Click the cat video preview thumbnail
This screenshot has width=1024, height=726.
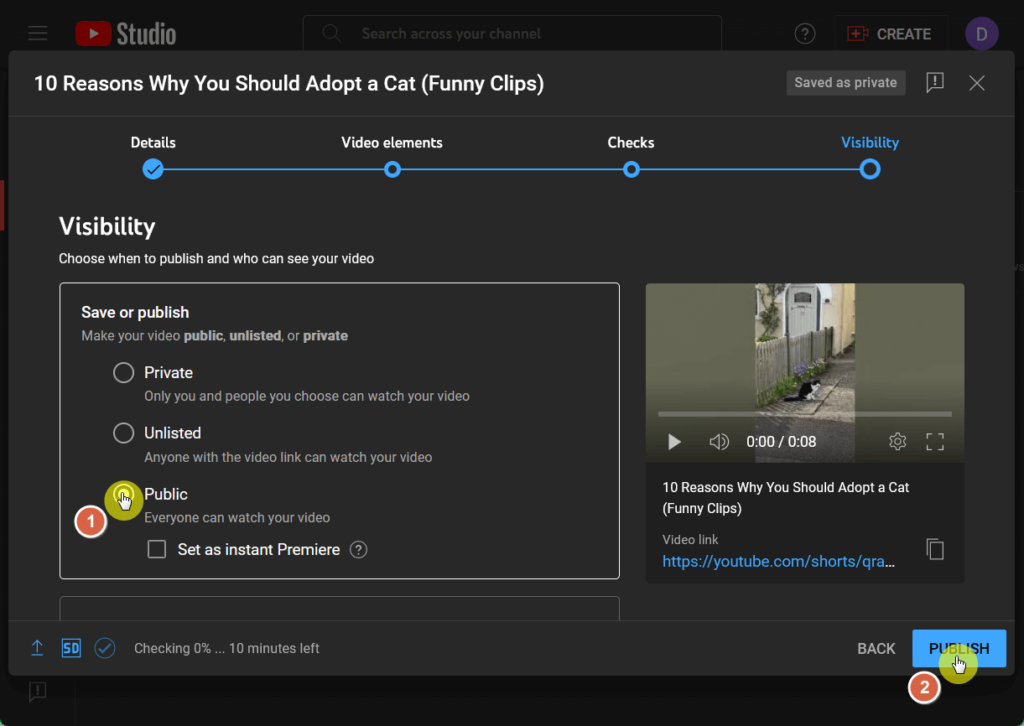(x=805, y=372)
